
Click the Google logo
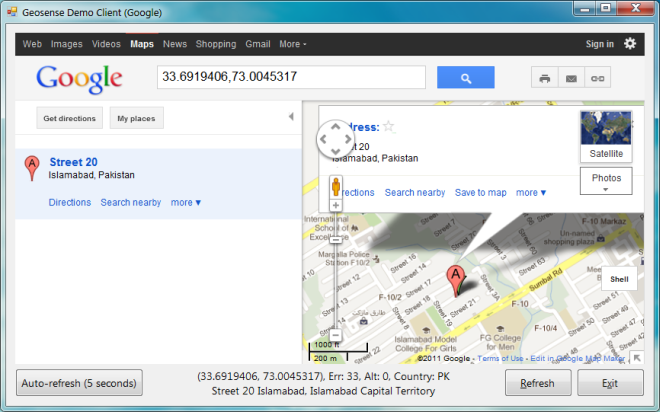pos(80,79)
